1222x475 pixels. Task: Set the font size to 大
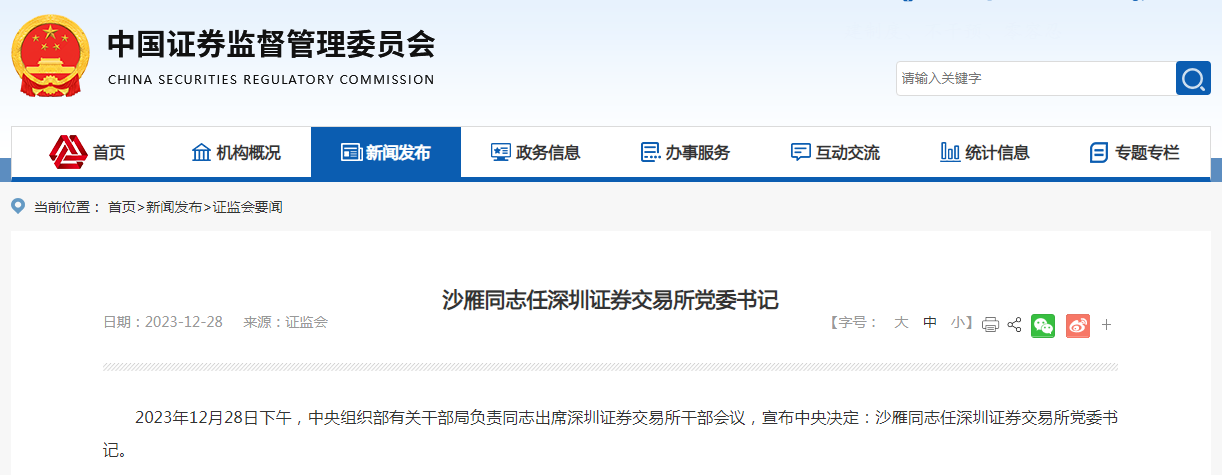click(x=900, y=322)
